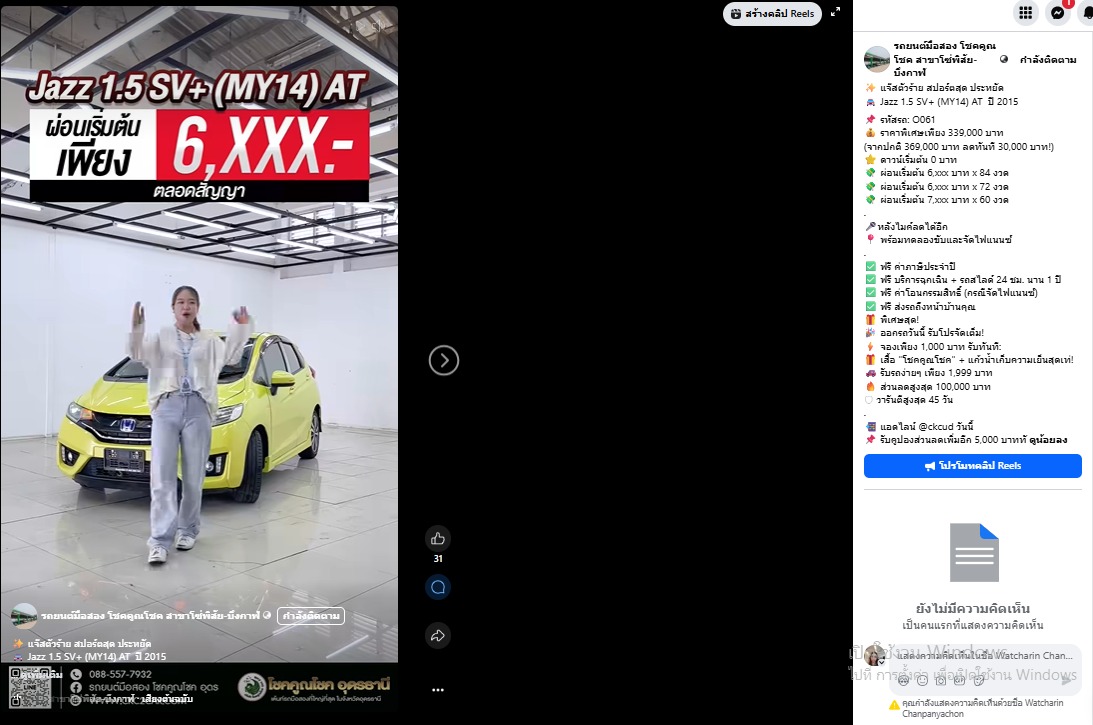Open Messenger chats icon
Image resolution: width=1093 pixels, height=725 pixels.
pos(1057,13)
